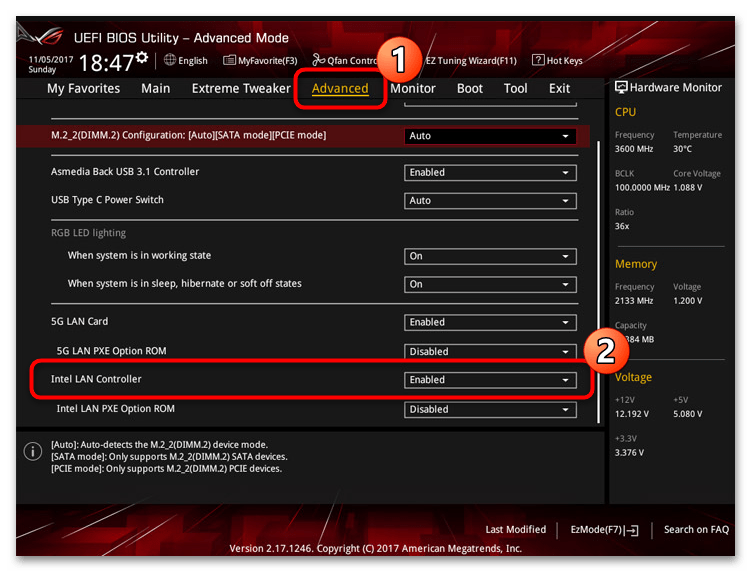Select 5G LAN Card label
The image size is (751, 572).
pyautogui.click(x=80, y=321)
